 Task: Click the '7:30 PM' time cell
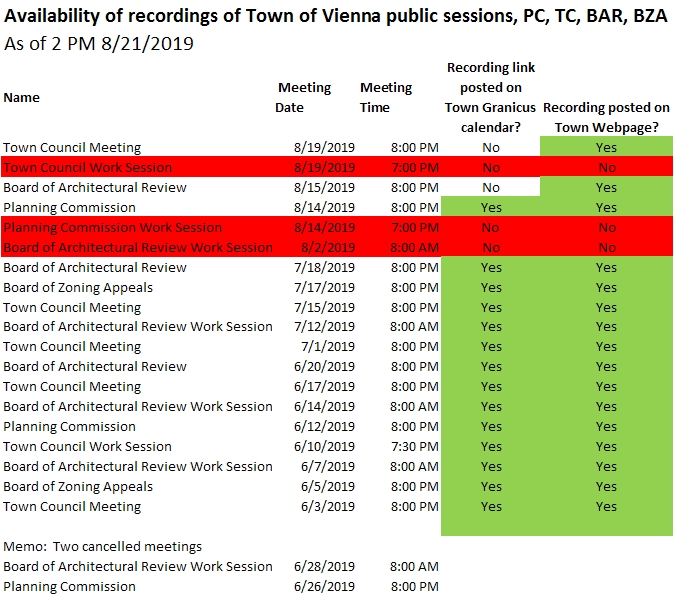415,447
